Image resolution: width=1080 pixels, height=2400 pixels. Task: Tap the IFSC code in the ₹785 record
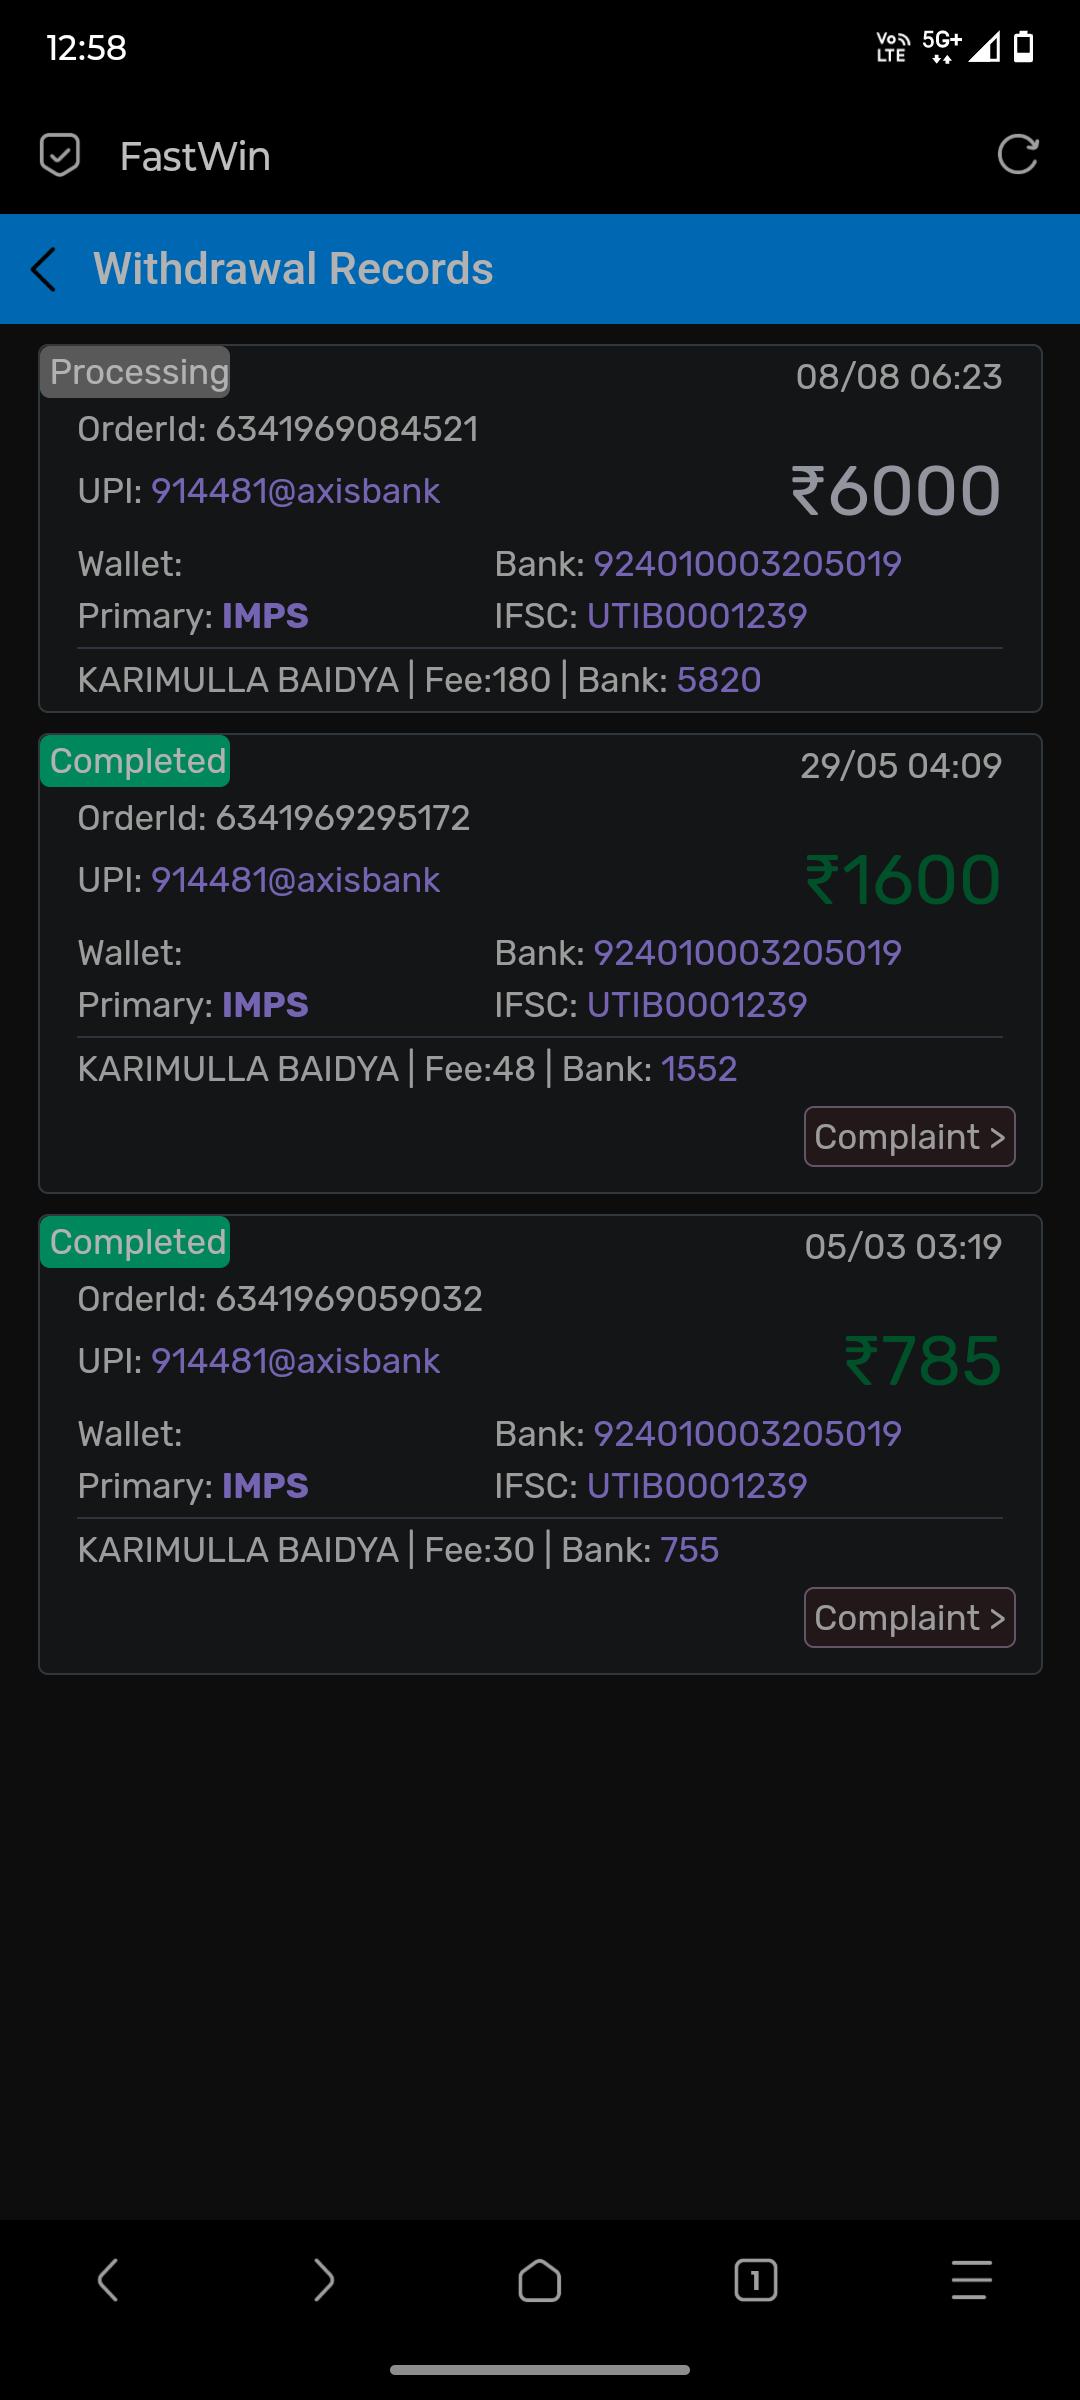pos(697,1486)
